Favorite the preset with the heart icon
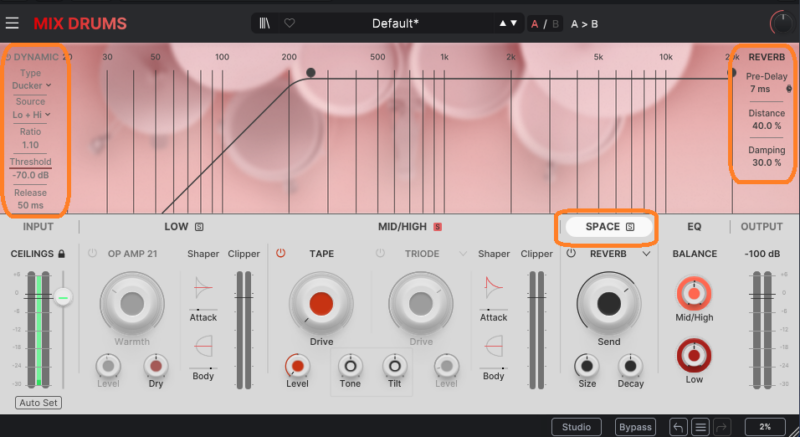800x437 pixels. coord(289,22)
